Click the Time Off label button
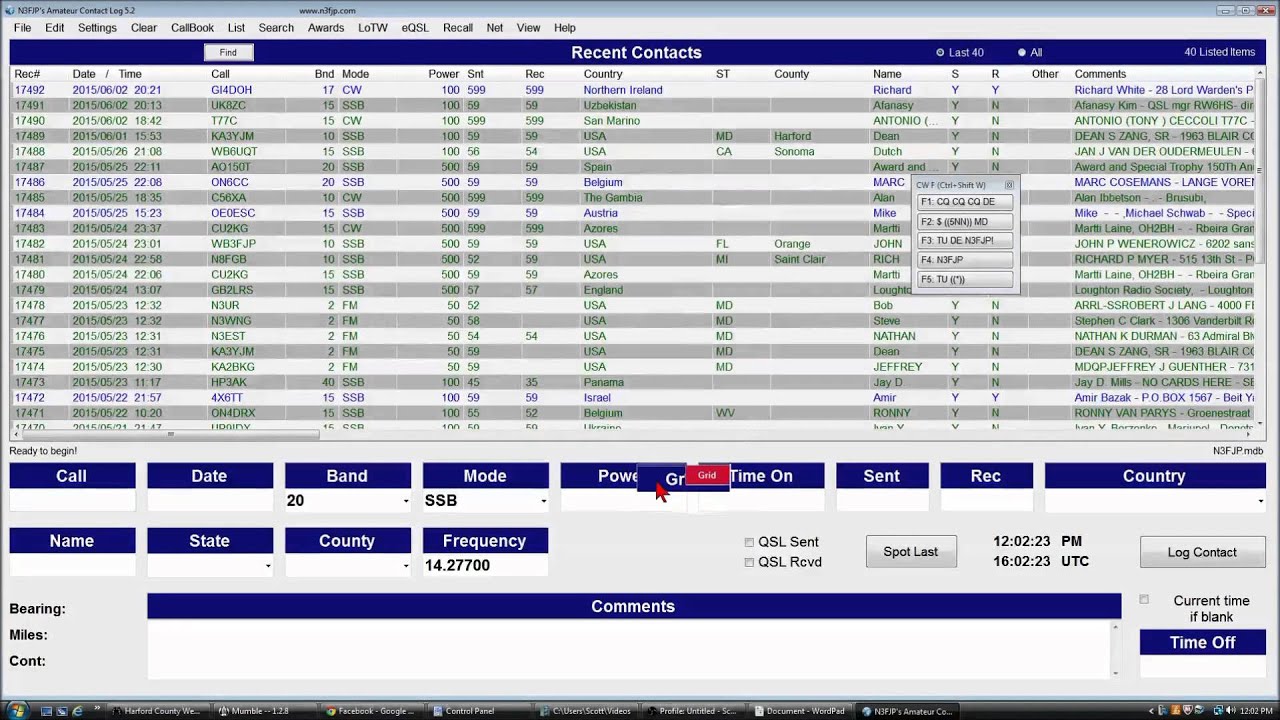Screen dimensions: 1280x720 point(1202,643)
